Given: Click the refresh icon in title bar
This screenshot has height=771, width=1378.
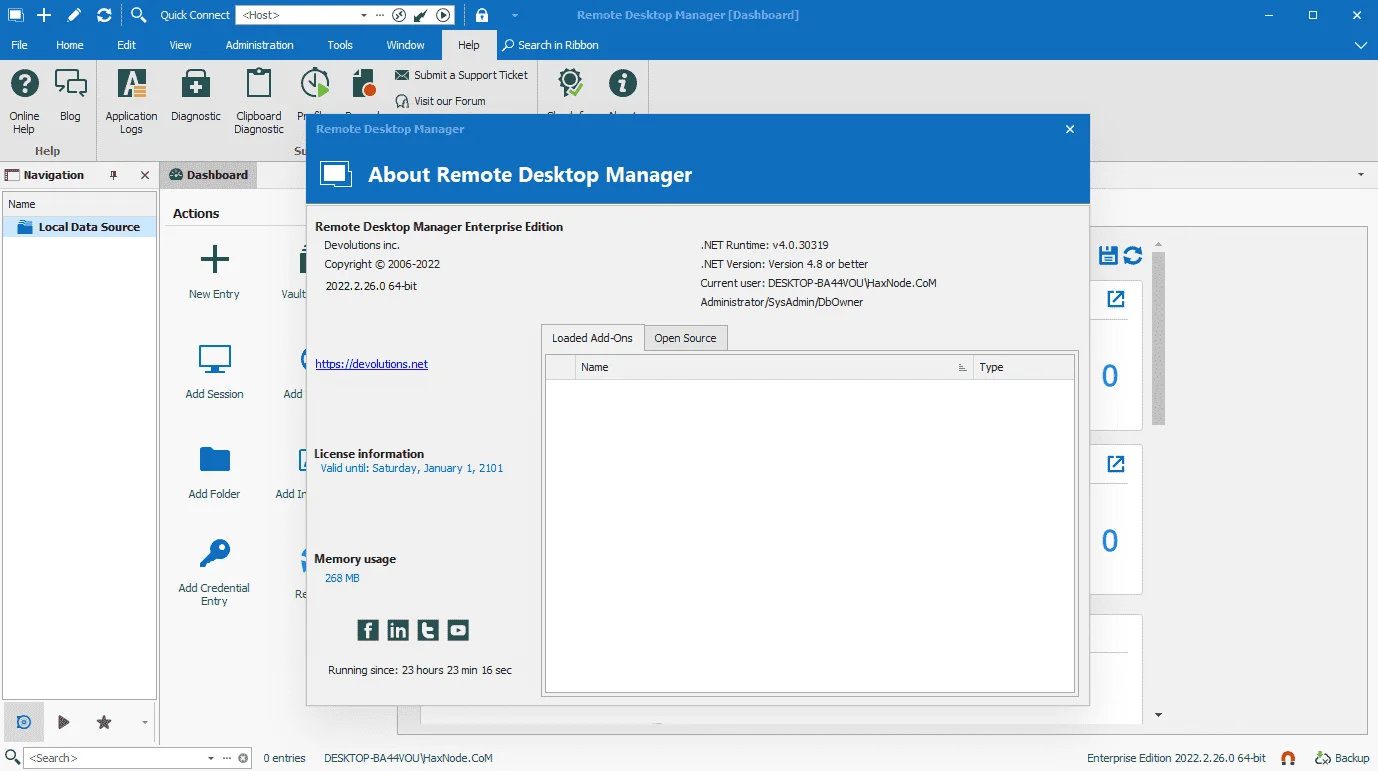Looking at the screenshot, I should pyautogui.click(x=104, y=15).
